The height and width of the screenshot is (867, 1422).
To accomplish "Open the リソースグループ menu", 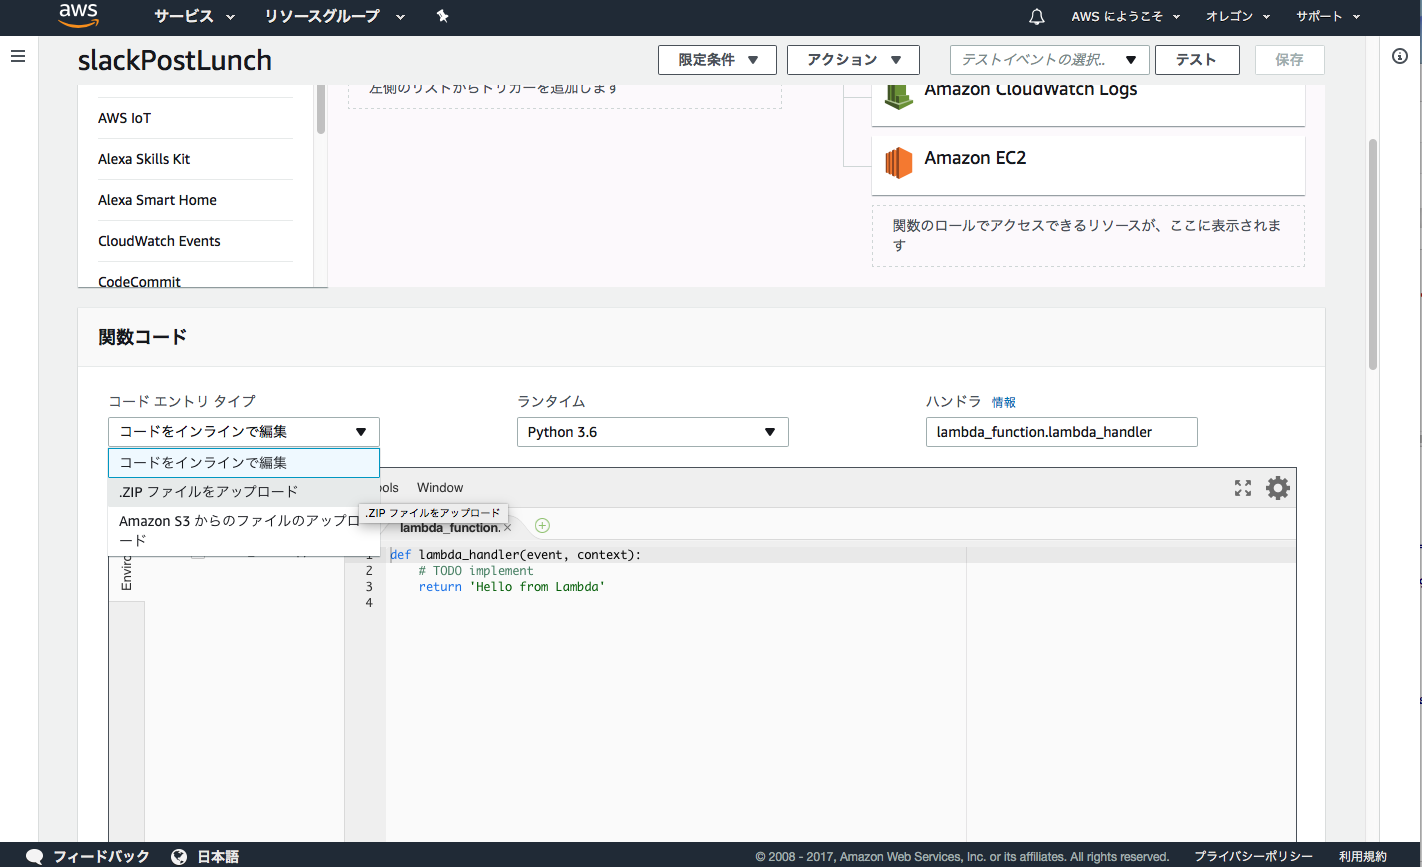I will pyautogui.click(x=335, y=16).
